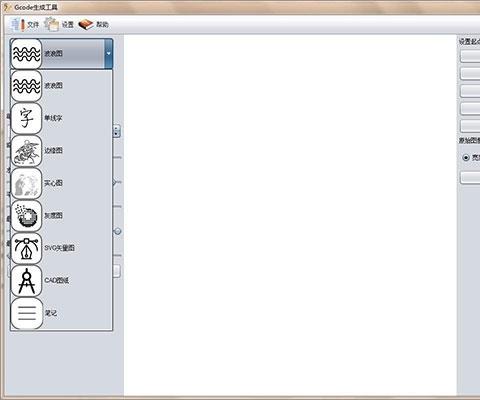Screen dimensions: 480x400
Task: Select the radio button in right panel
Action: (466, 157)
